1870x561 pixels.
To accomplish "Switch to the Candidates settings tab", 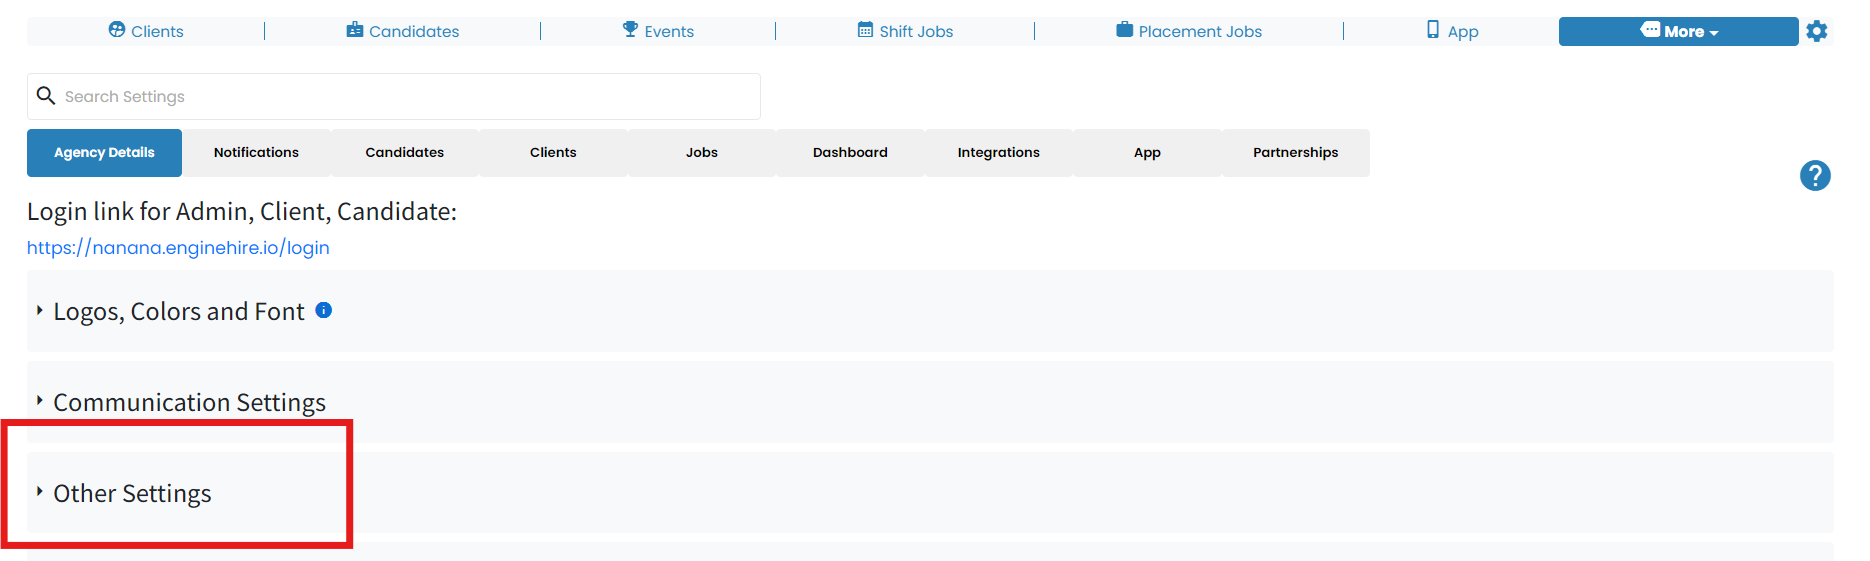I will [405, 153].
